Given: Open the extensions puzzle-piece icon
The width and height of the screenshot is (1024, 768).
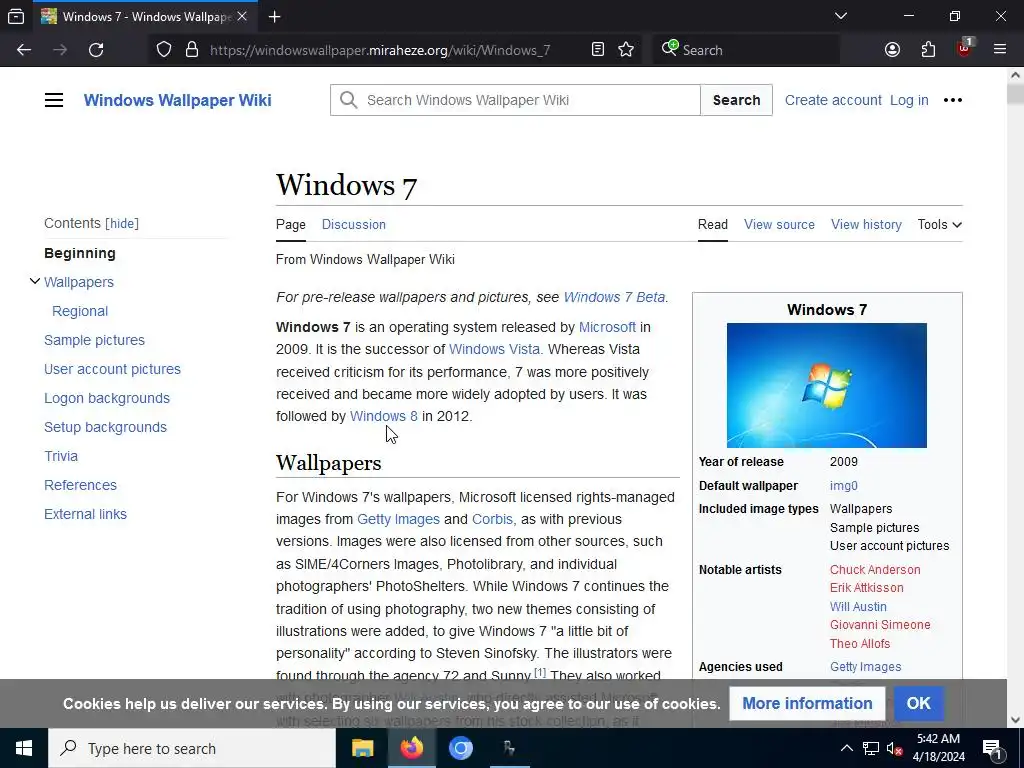Looking at the screenshot, I should pyautogui.click(x=928, y=50).
